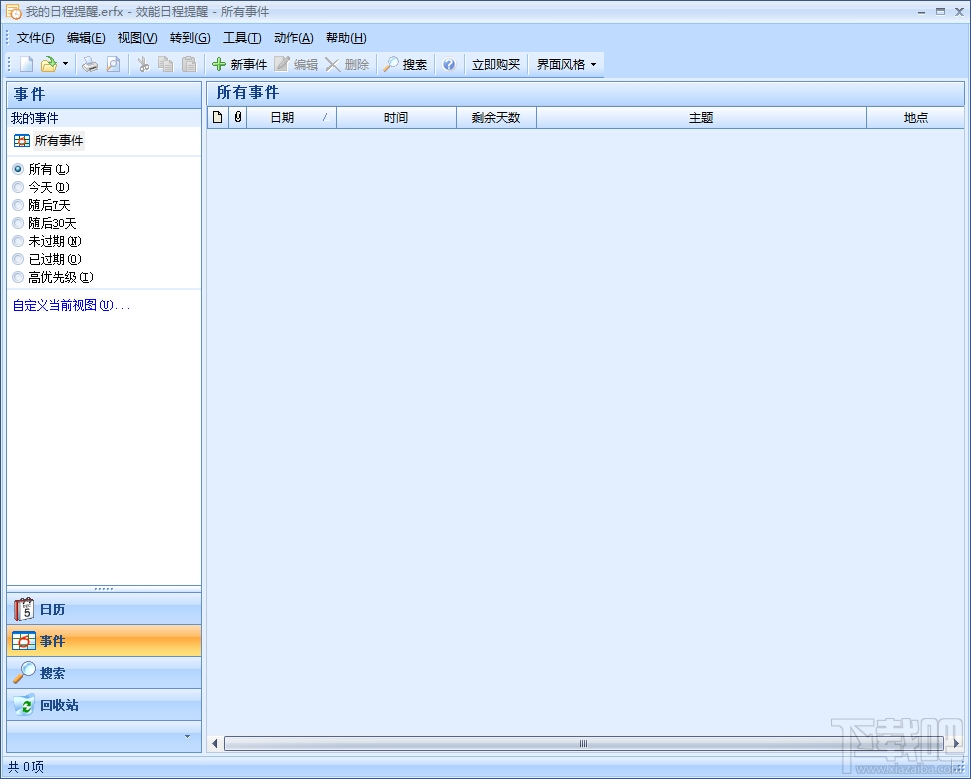Screen dimensions: 971x779
Task: Open the 转到(G) menu
Action: pos(190,38)
